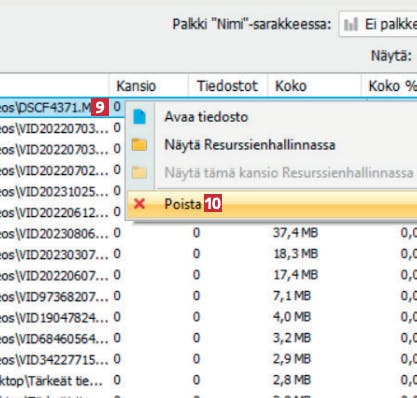
Task: Click the 2,9 MB size cell
Action: pos(292,359)
